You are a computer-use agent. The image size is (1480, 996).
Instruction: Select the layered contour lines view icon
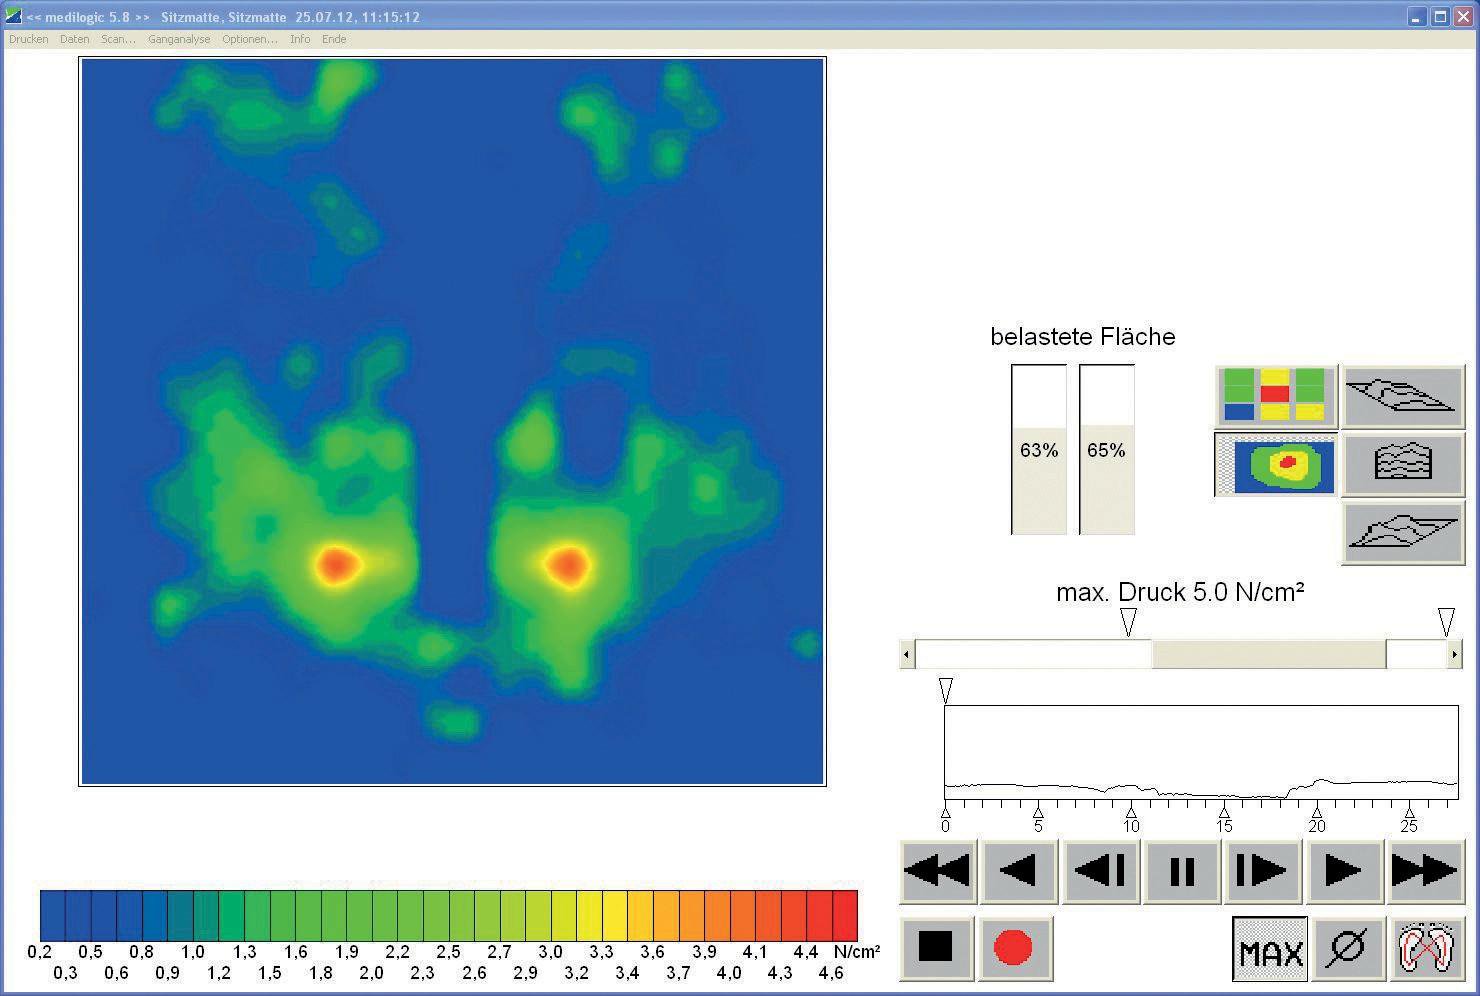[1402, 464]
